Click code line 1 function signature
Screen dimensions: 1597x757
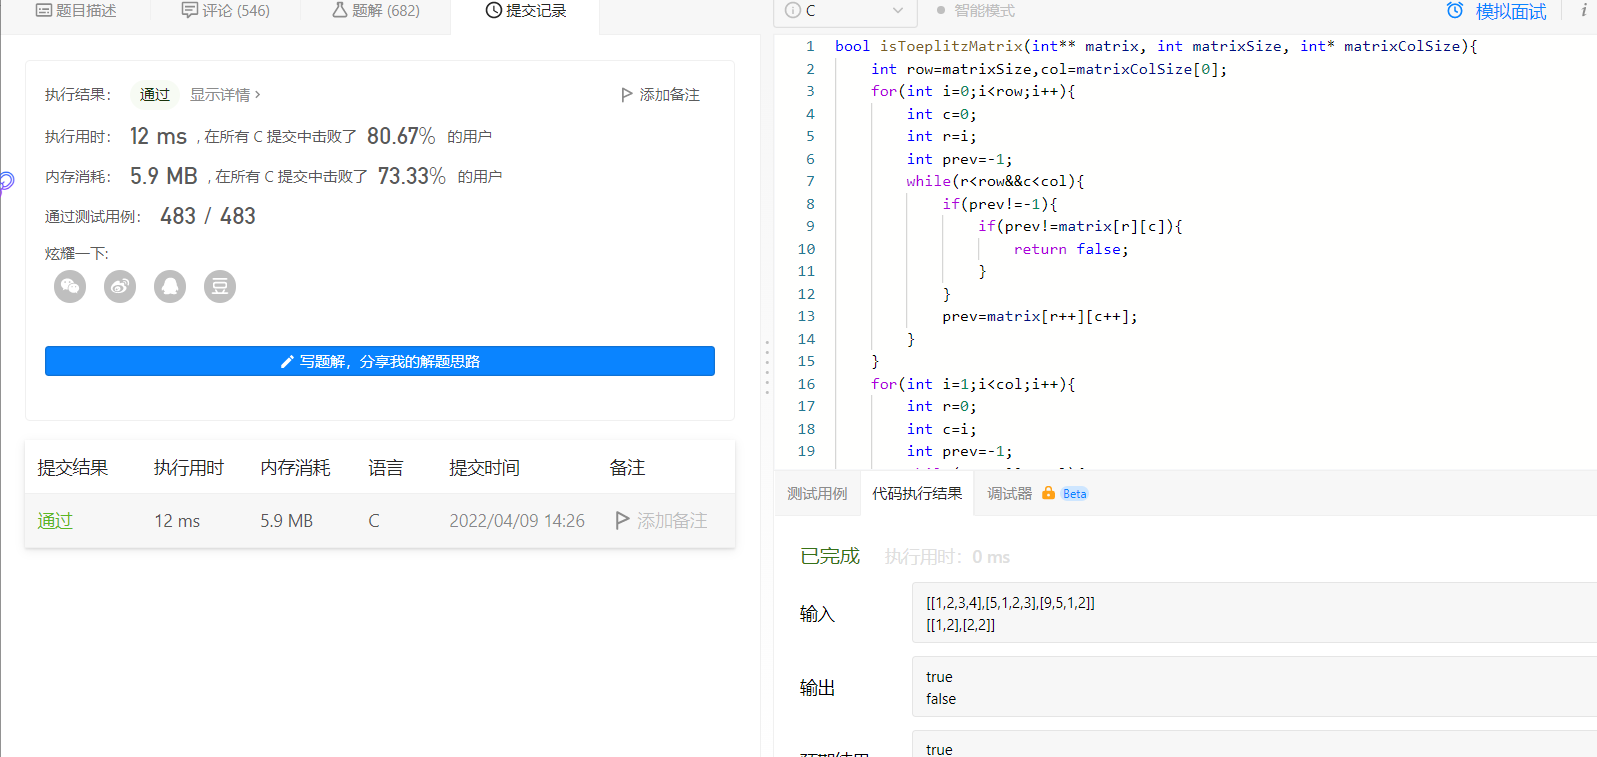[x=1155, y=46]
